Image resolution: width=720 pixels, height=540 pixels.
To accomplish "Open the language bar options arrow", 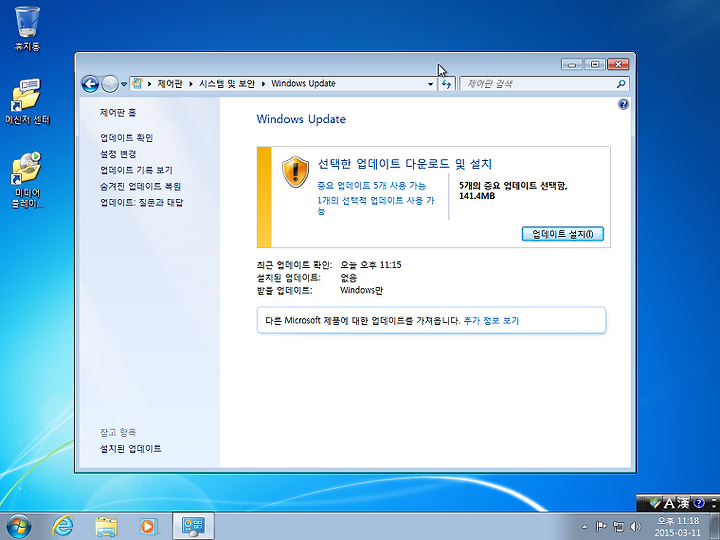I will tap(714, 504).
